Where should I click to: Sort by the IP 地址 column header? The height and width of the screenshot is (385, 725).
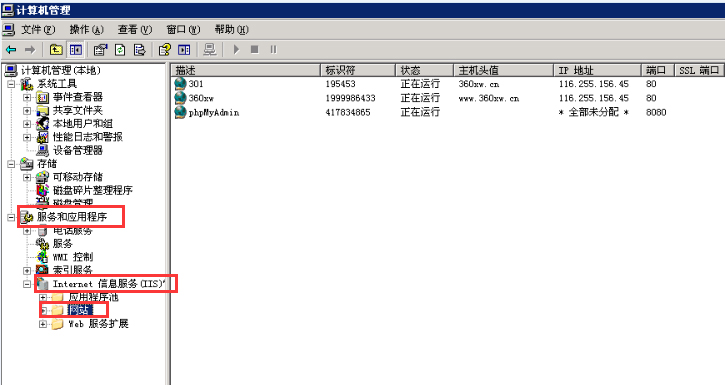tap(597, 70)
